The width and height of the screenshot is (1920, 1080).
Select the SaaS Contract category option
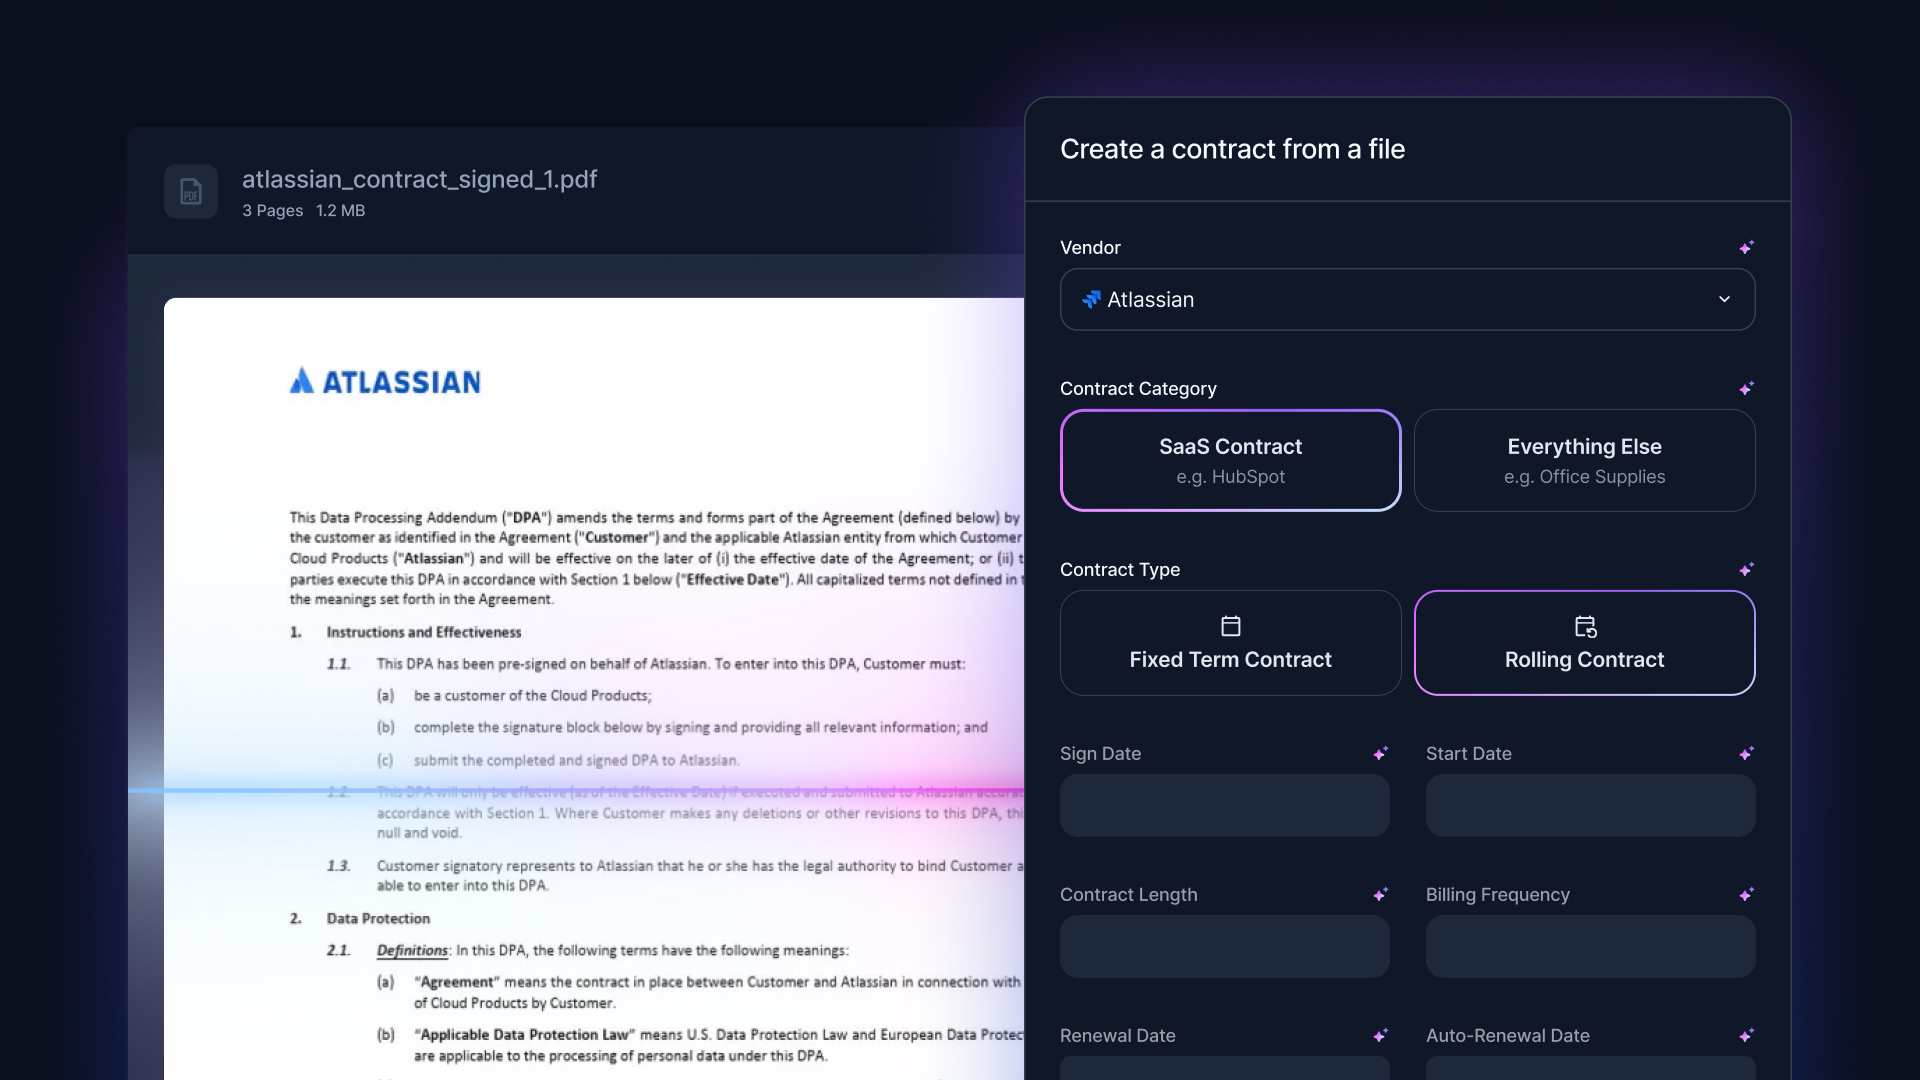pos(1230,460)
